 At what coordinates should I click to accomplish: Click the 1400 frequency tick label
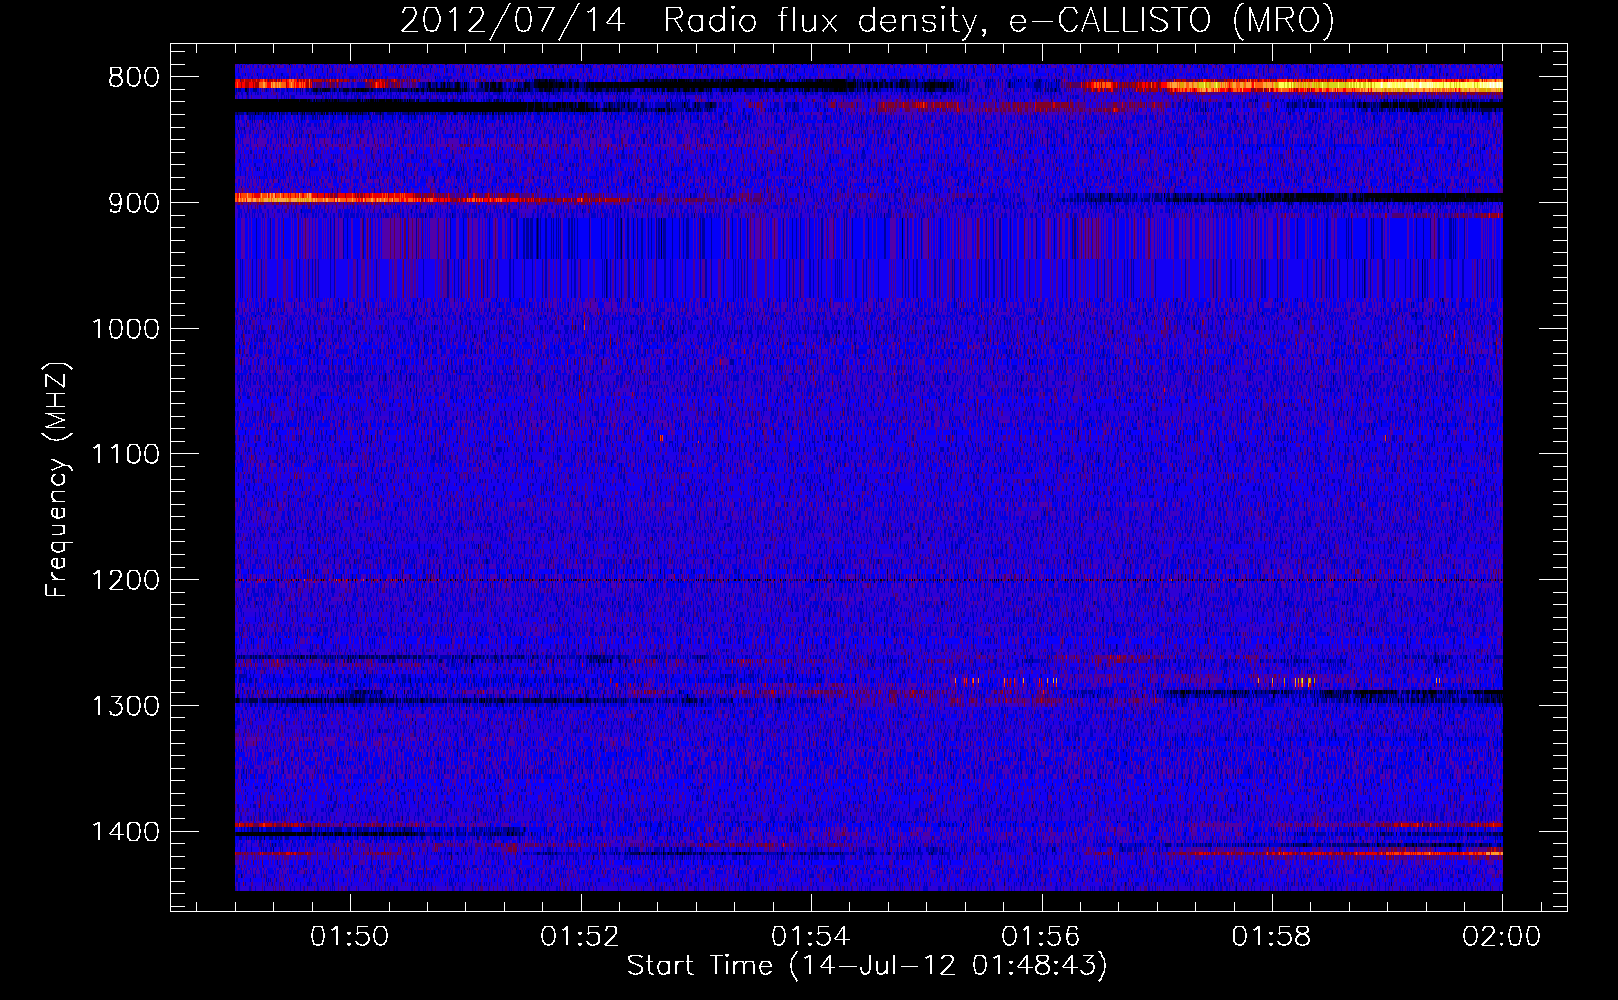[x=125, y=832]
